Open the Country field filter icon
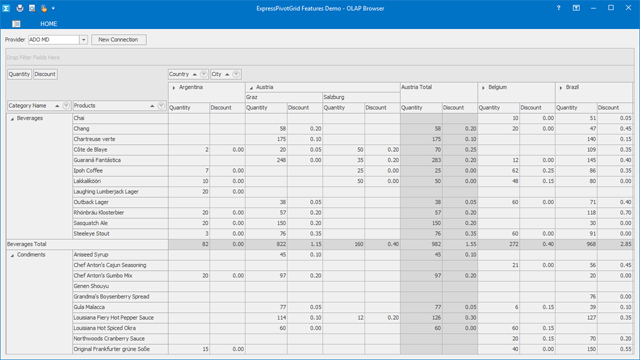640x360 pixels. click(x=204, y=74)
